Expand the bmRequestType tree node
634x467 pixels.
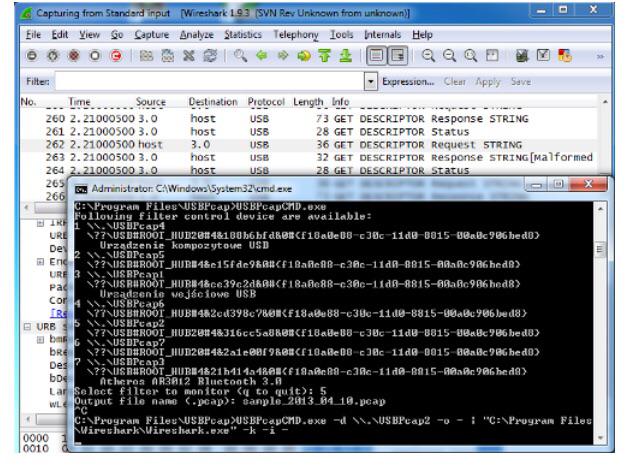coord(40,340)
